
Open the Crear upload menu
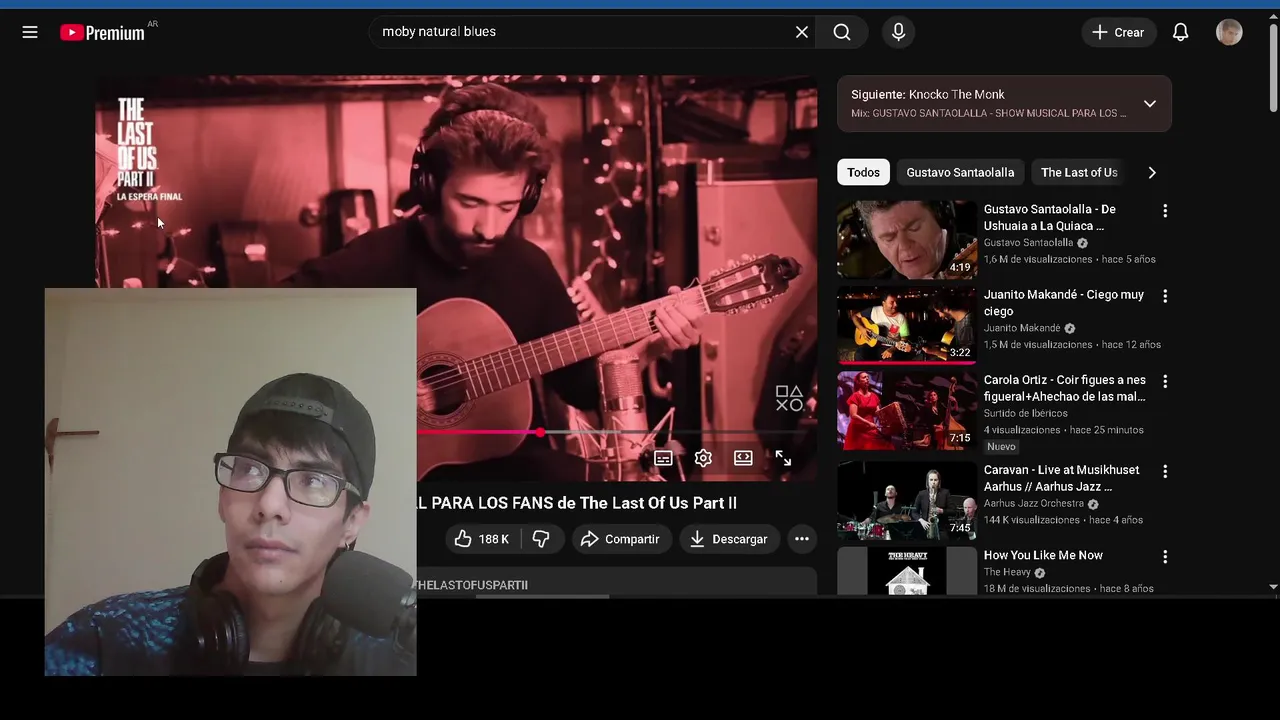pos(1118,32)
